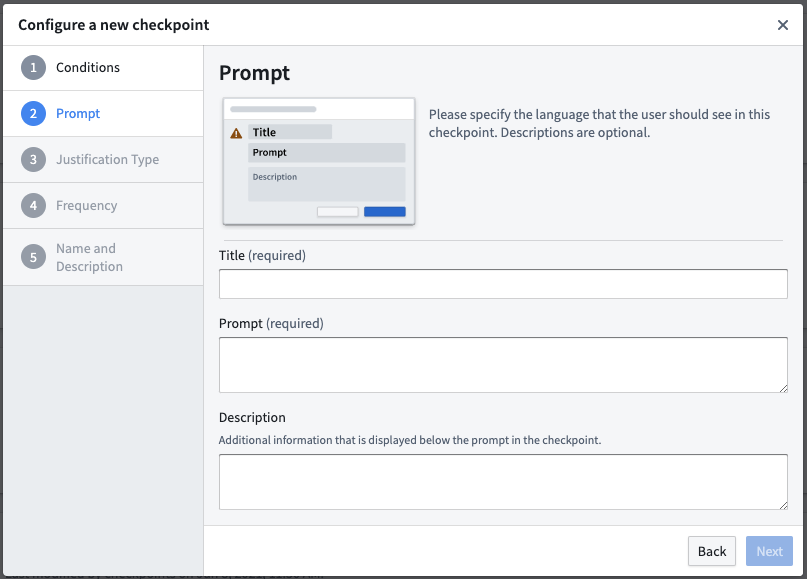Image resolution: width=807 pixels, height=579 pixels.
Task: Click the Prompt (required) label
Action: [271, 323]
